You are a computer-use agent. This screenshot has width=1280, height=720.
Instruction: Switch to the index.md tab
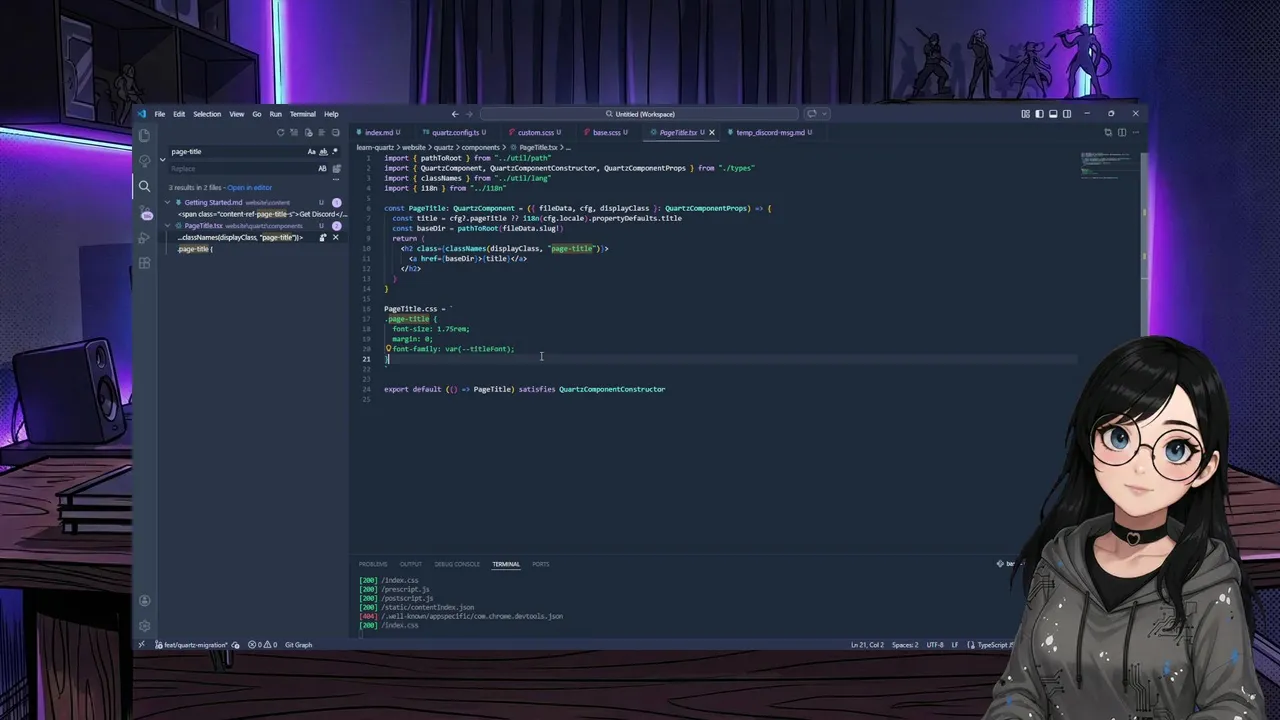pos(382,132)
